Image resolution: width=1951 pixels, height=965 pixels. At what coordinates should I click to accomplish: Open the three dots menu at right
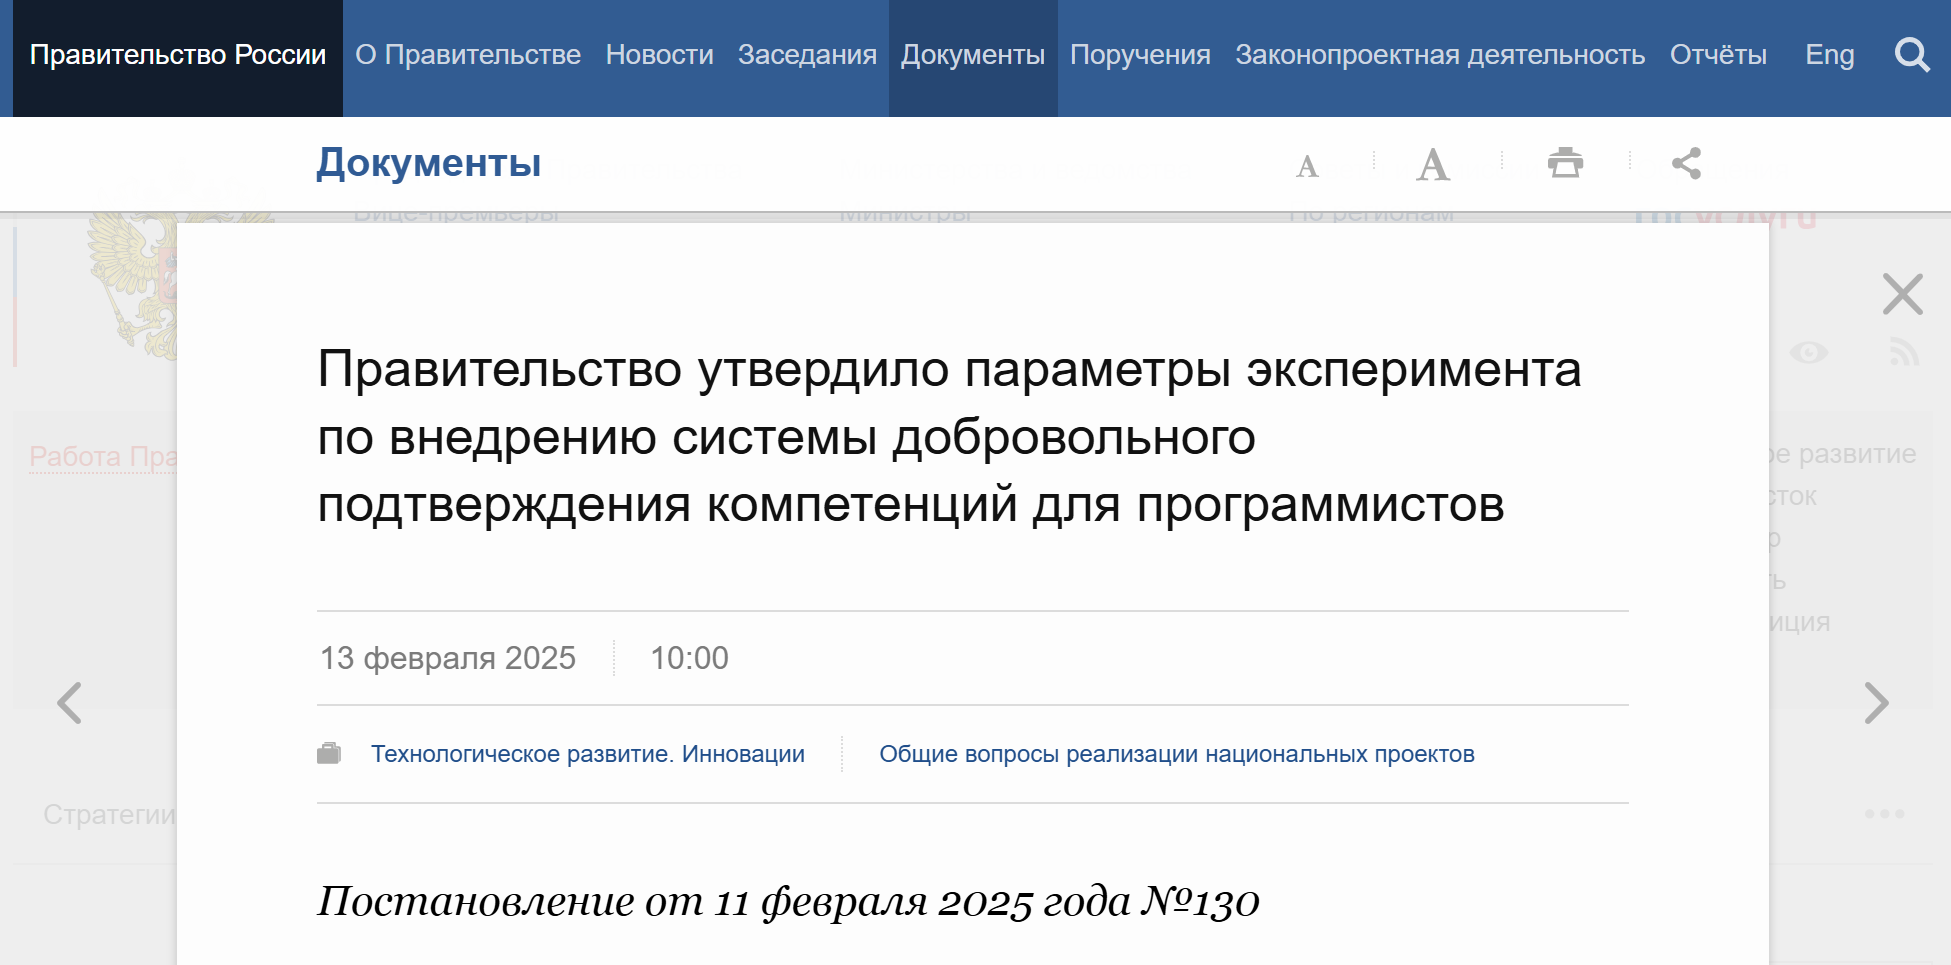1884,814
